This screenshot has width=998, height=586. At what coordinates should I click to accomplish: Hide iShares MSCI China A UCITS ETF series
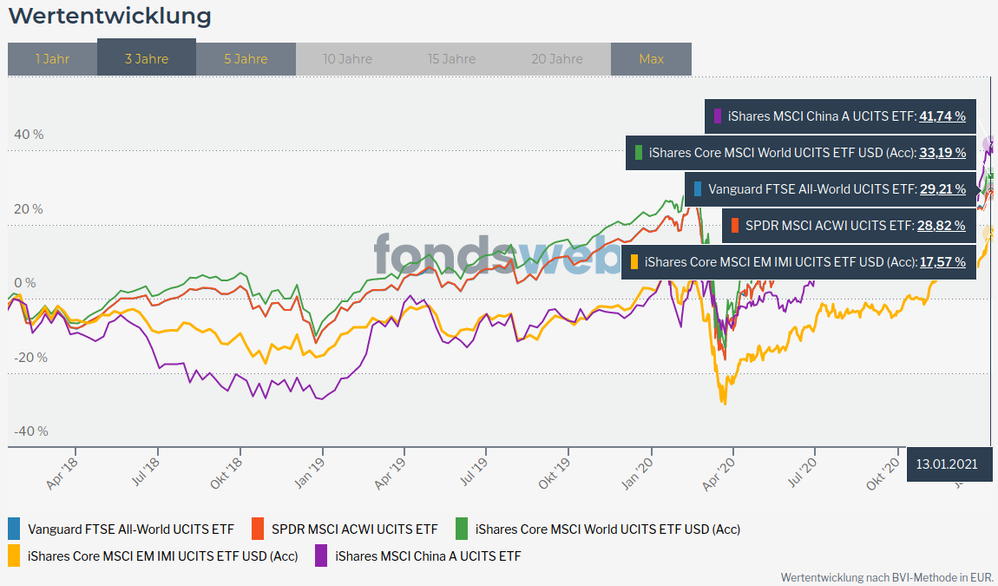(x=428, y=555)
